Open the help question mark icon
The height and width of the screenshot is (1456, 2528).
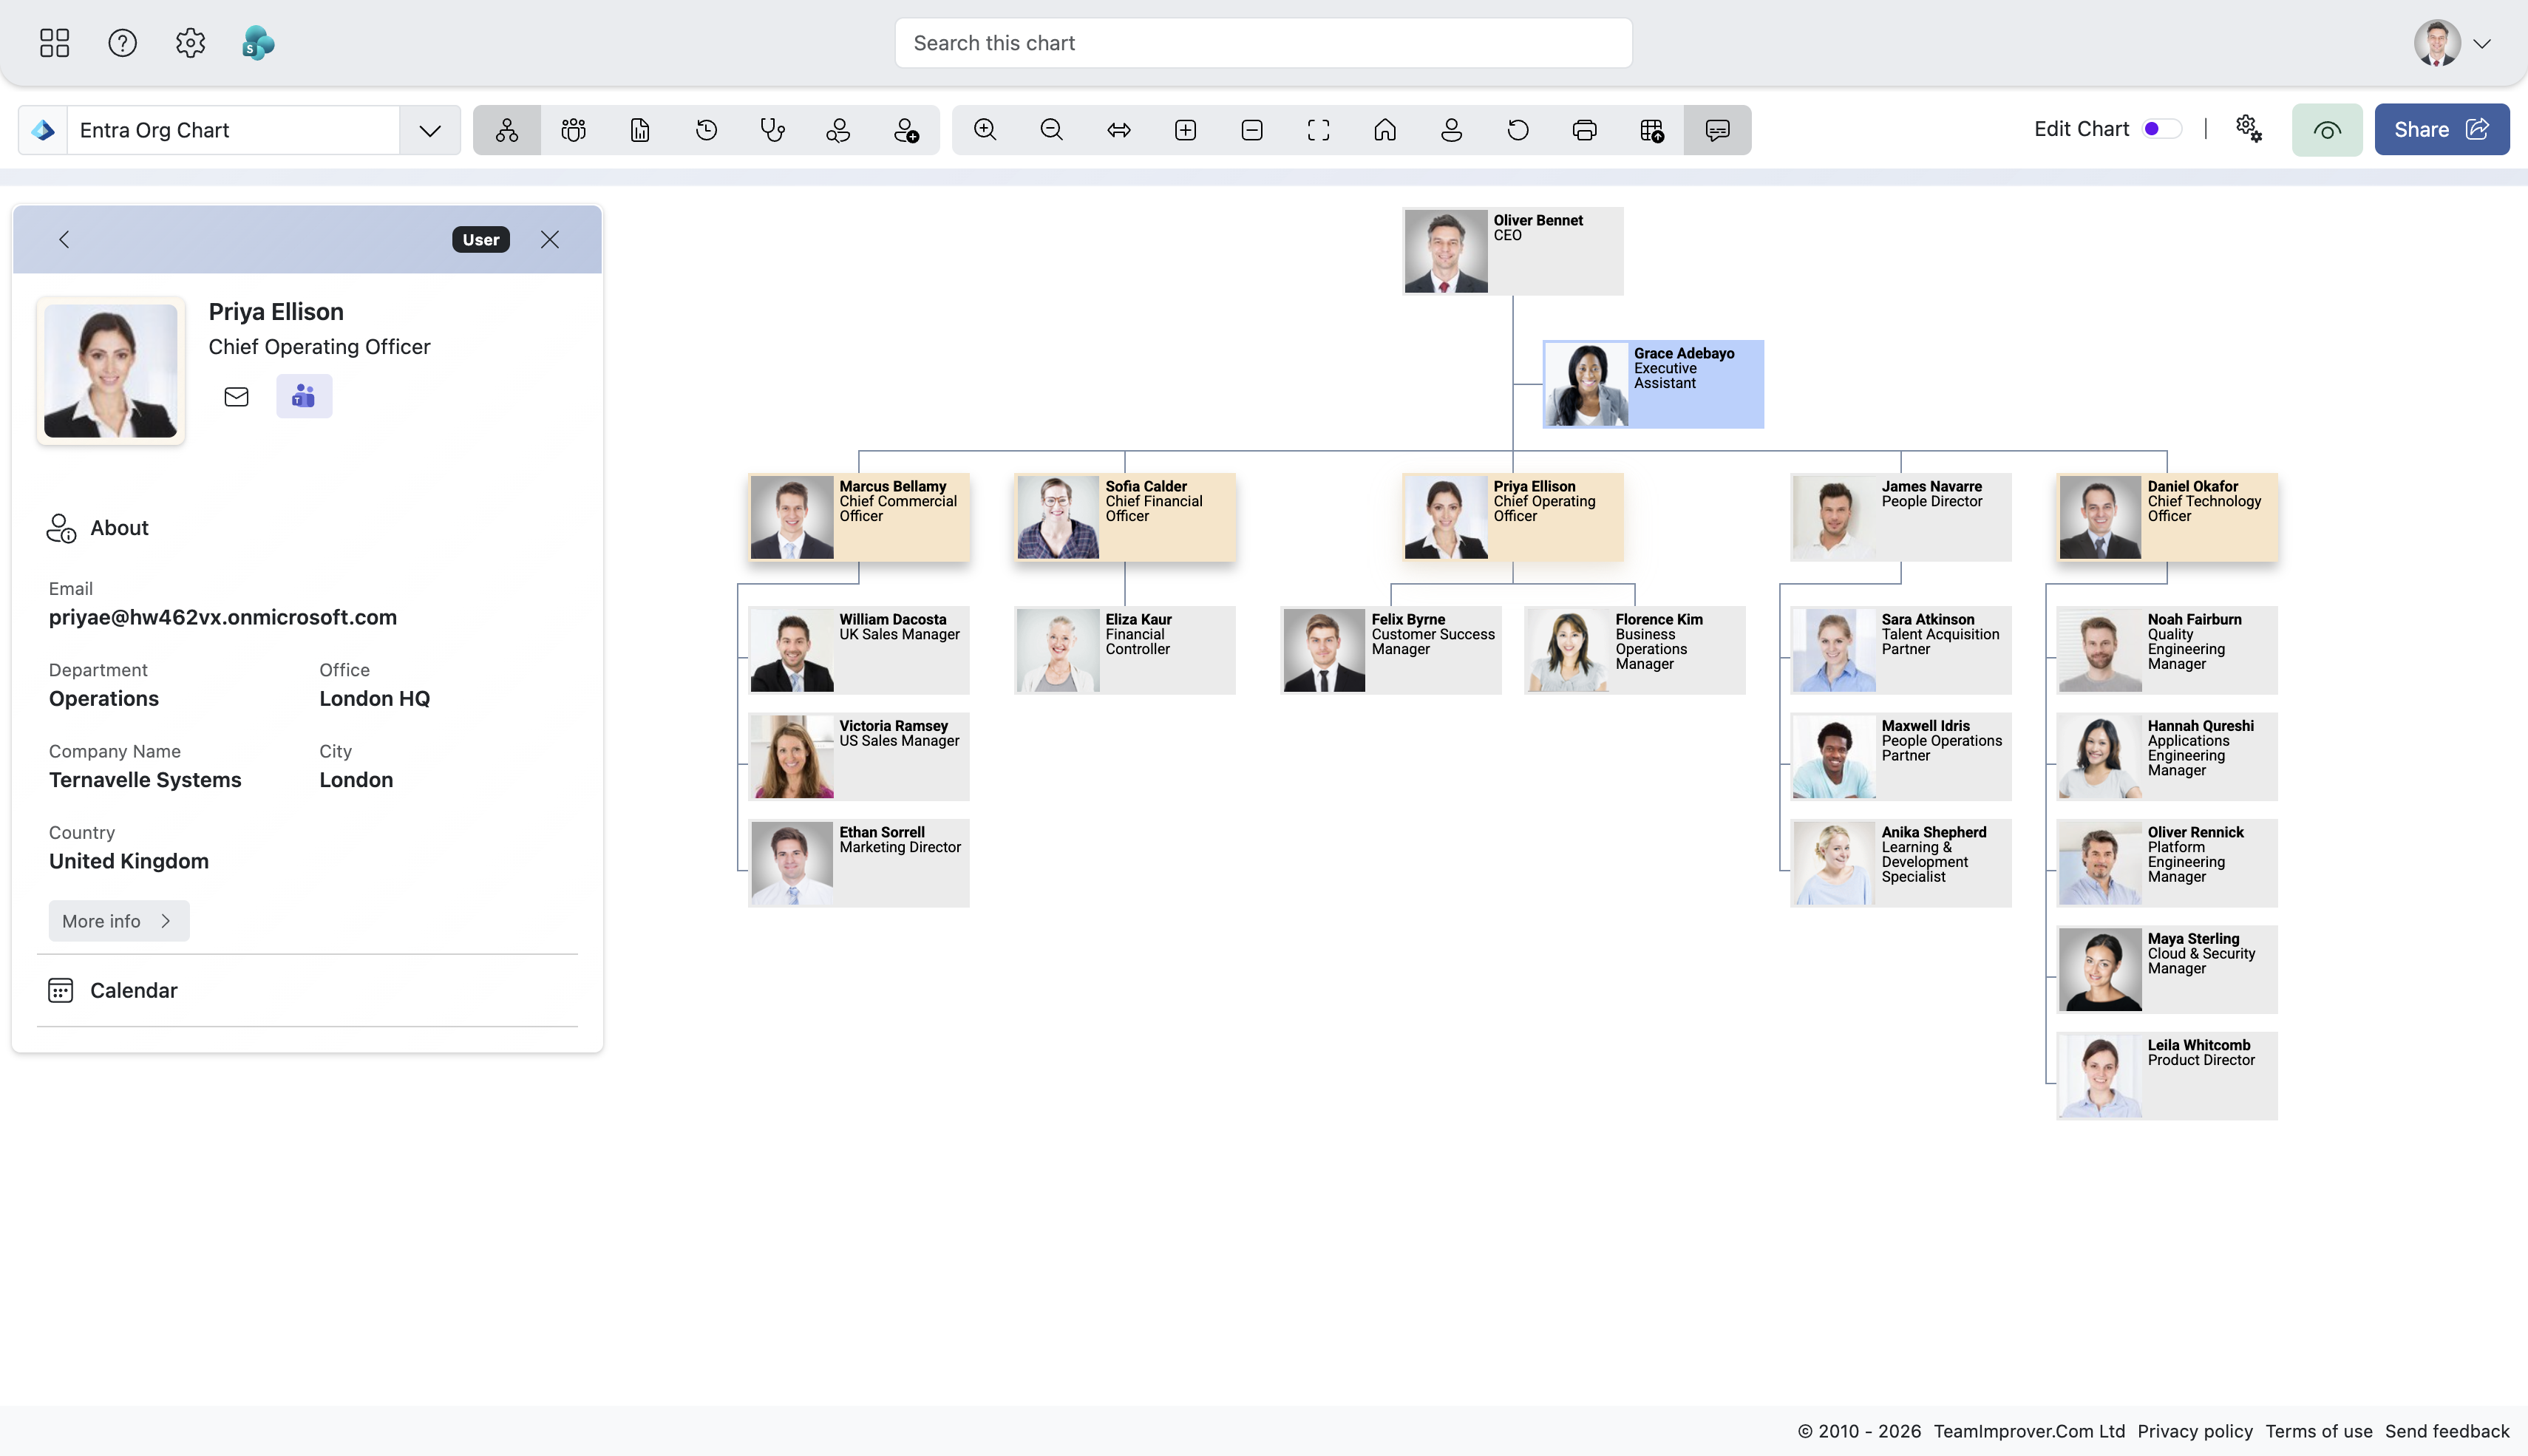pos(122,43)
